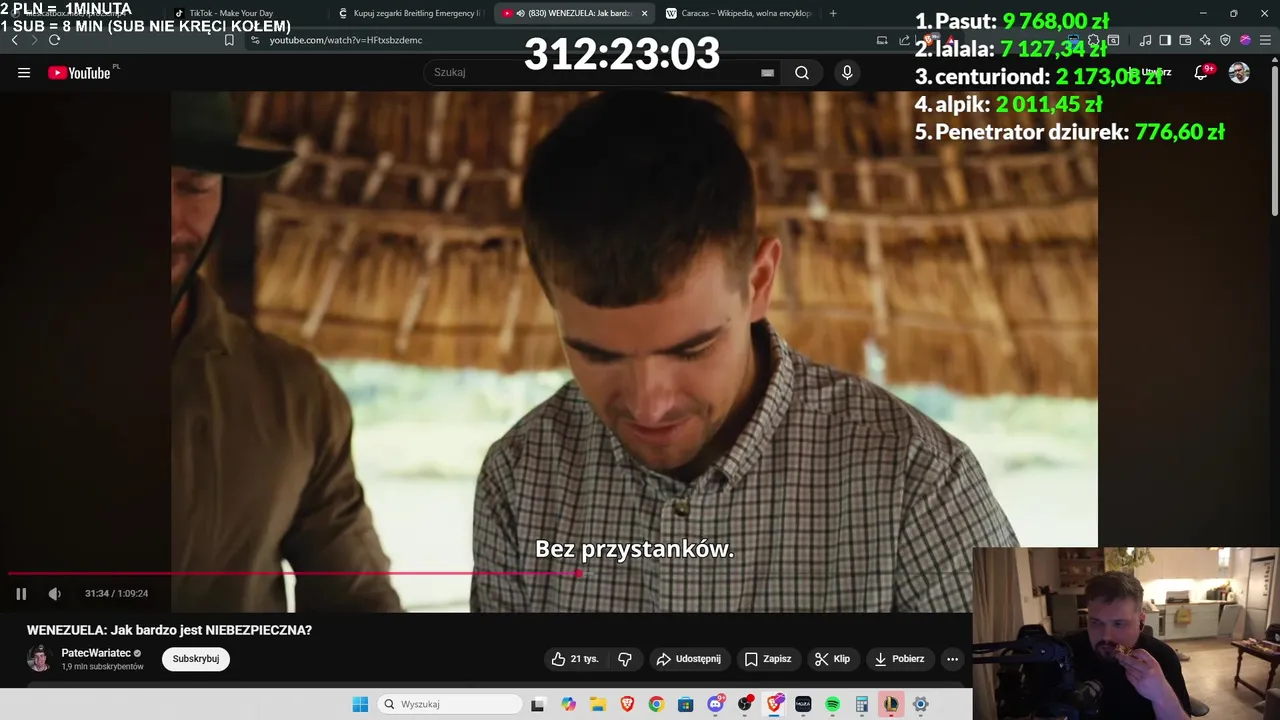Open Discord from the taskbar

(x=715, y=704)
